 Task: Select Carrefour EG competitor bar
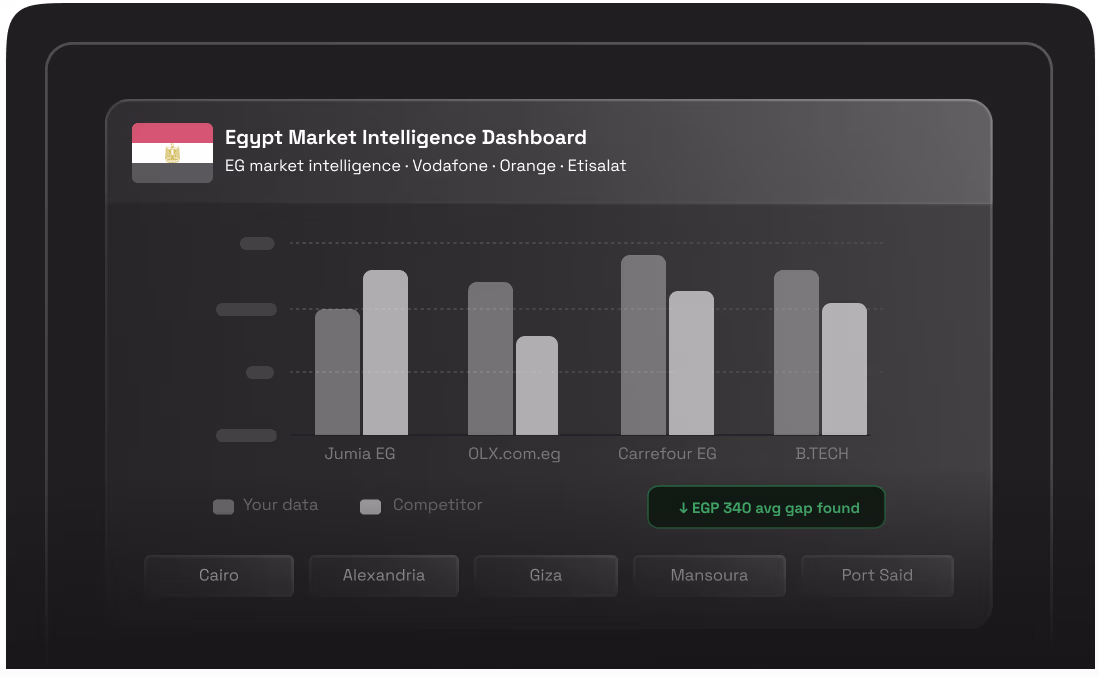(691, 363)
